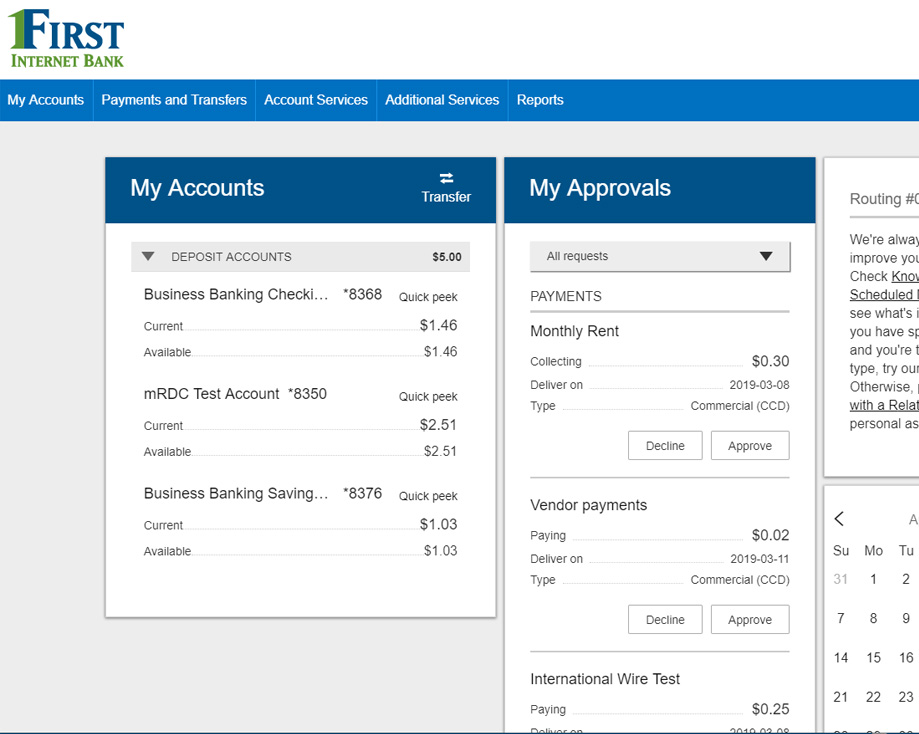Open the International Wire Test payment
The width and height of the screenshot is (919, 734).
coord(605,679)
